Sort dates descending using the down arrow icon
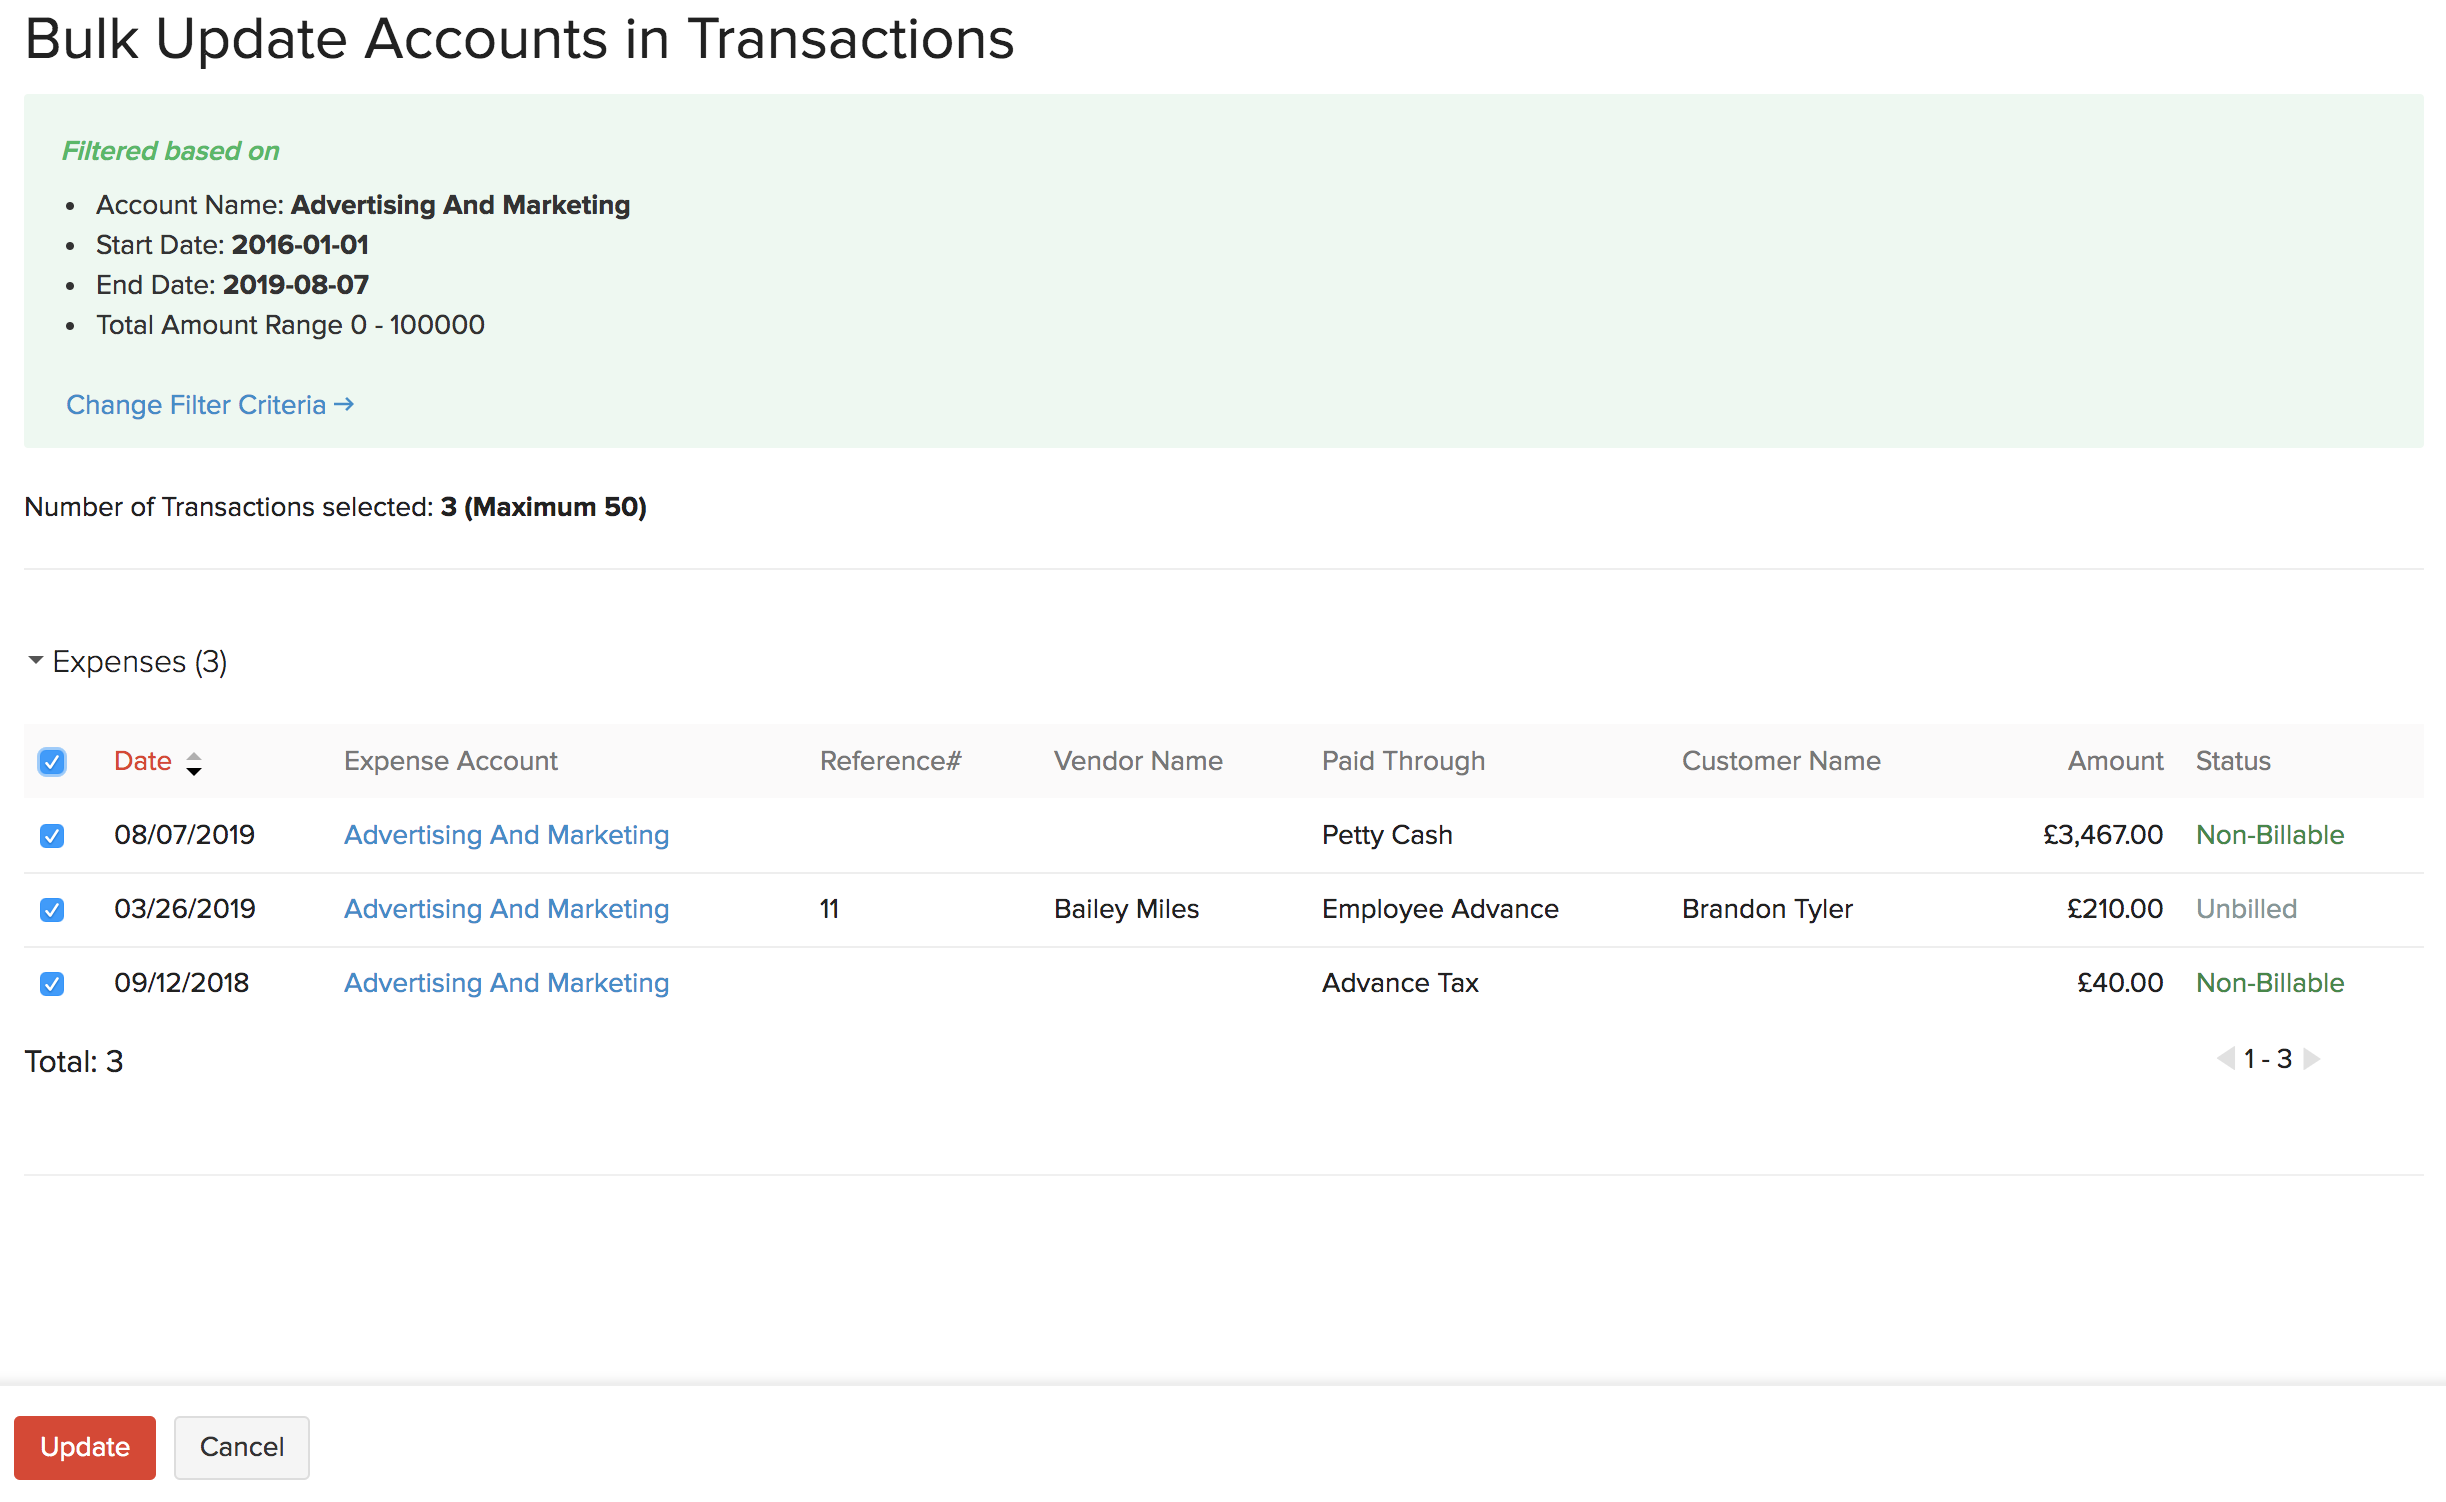The height and width of the screenshot is (1502, 2446). (194, 772)
